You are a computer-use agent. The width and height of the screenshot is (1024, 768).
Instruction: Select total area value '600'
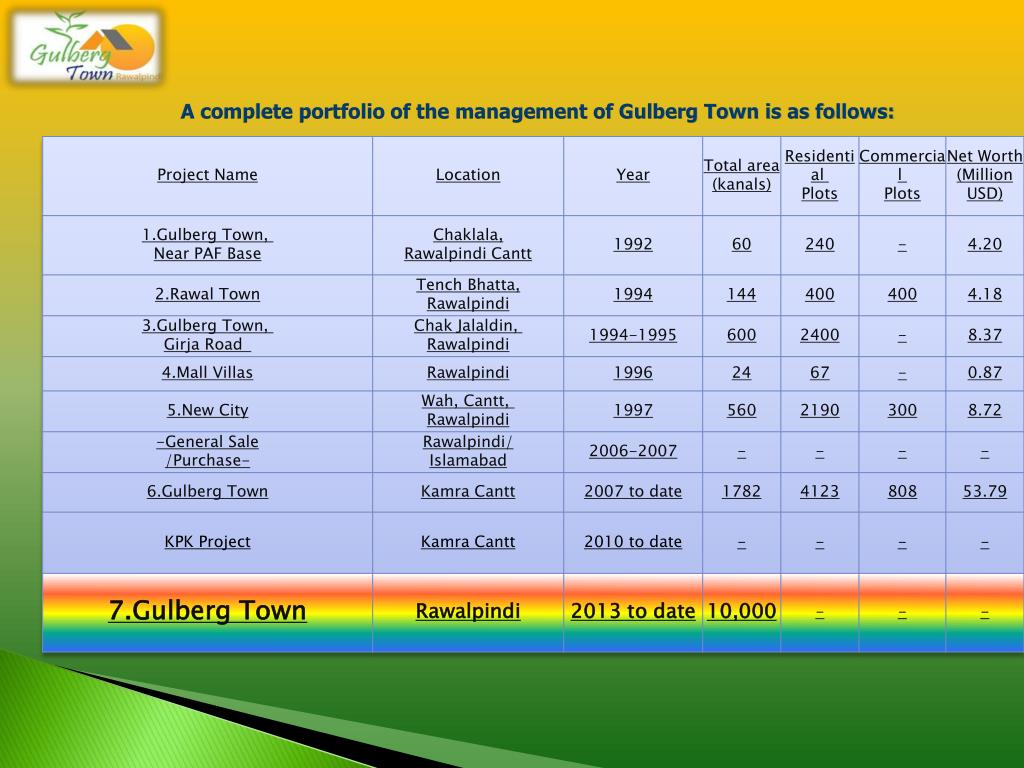741,335
